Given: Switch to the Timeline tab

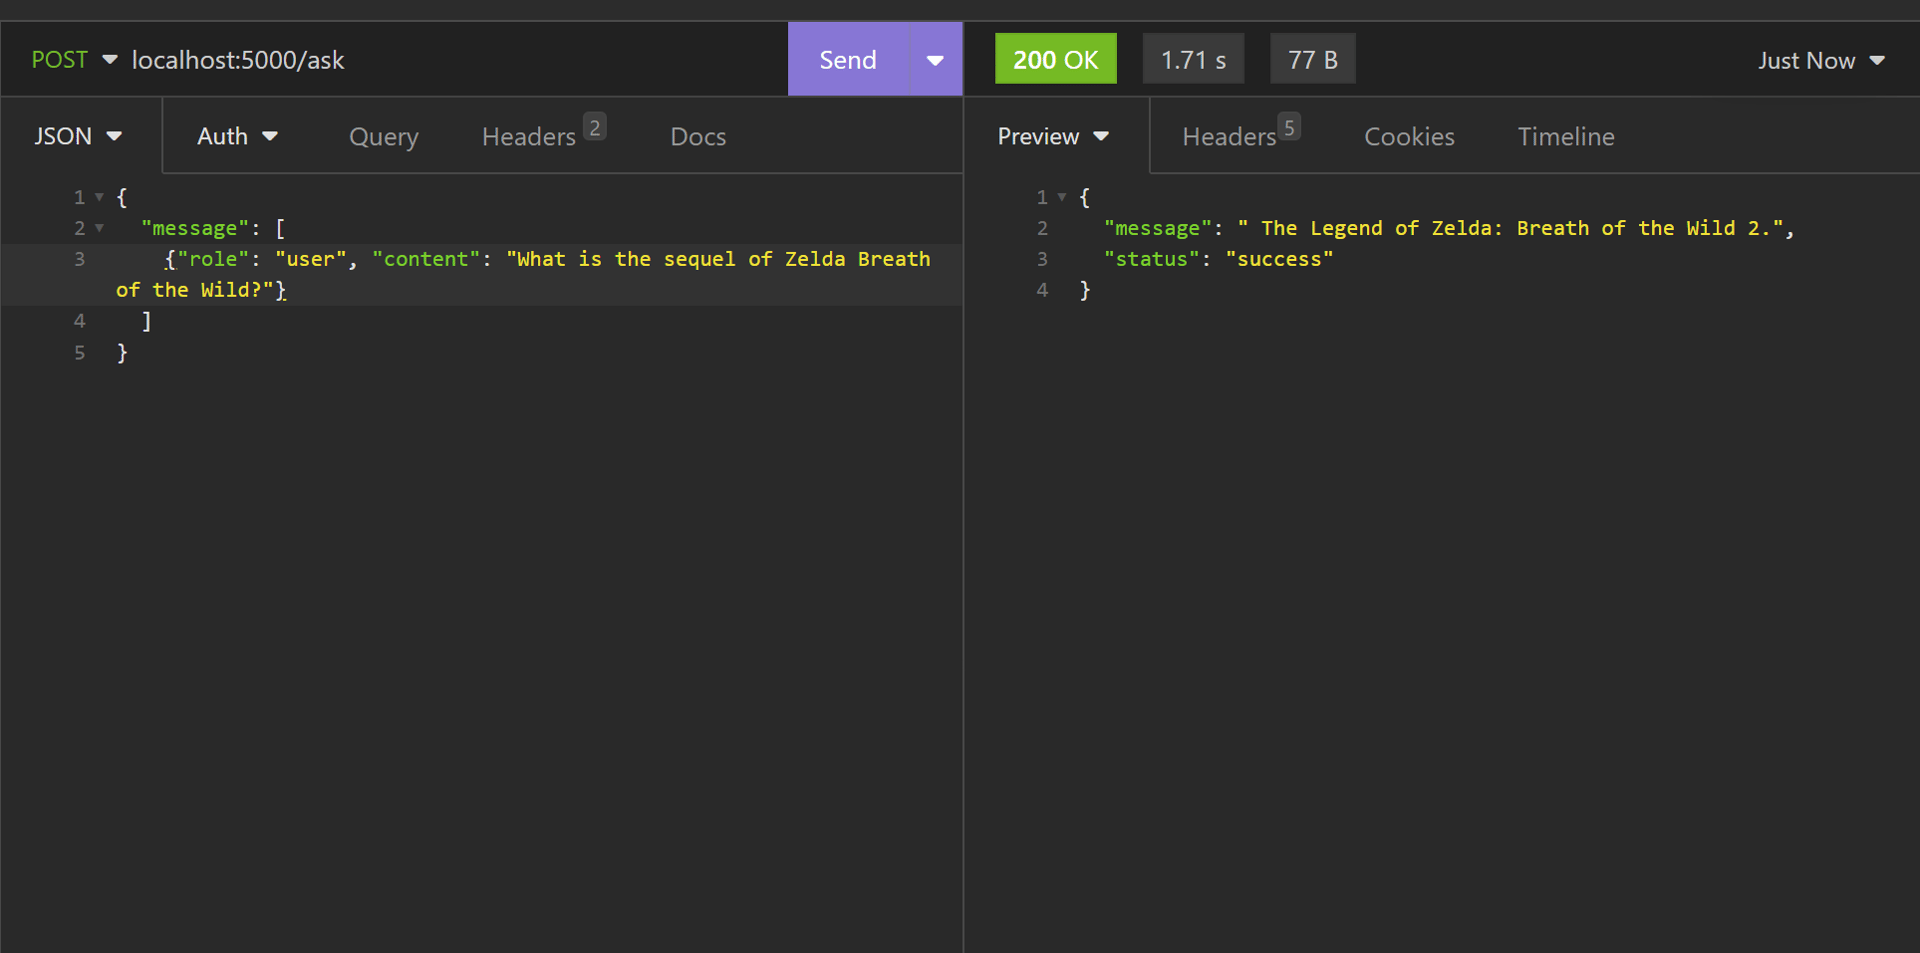Looking at the screenshot, I should click(1566, 137).
